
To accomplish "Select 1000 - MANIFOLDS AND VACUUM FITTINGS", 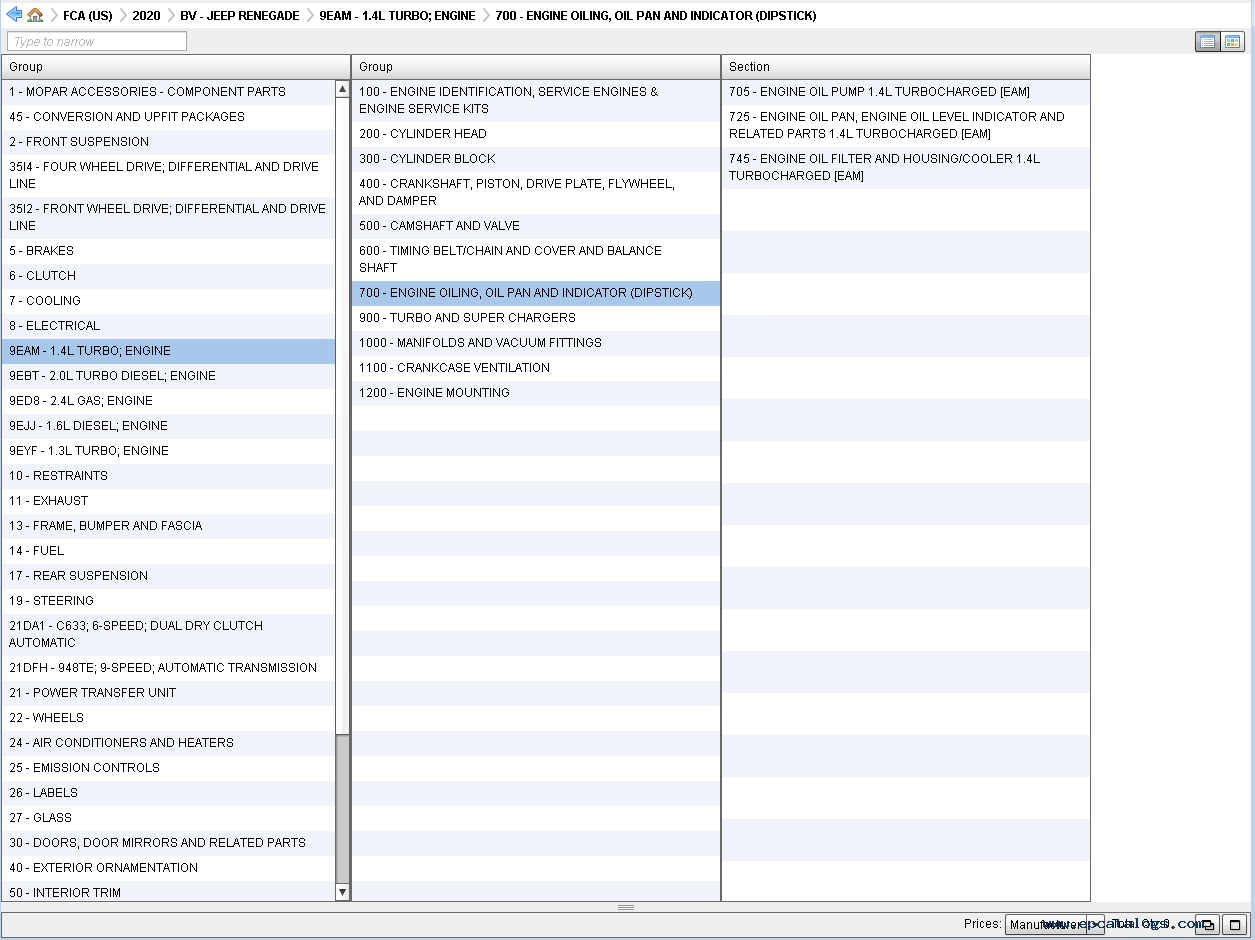I will pyautogui.click(x=536, y=343).
